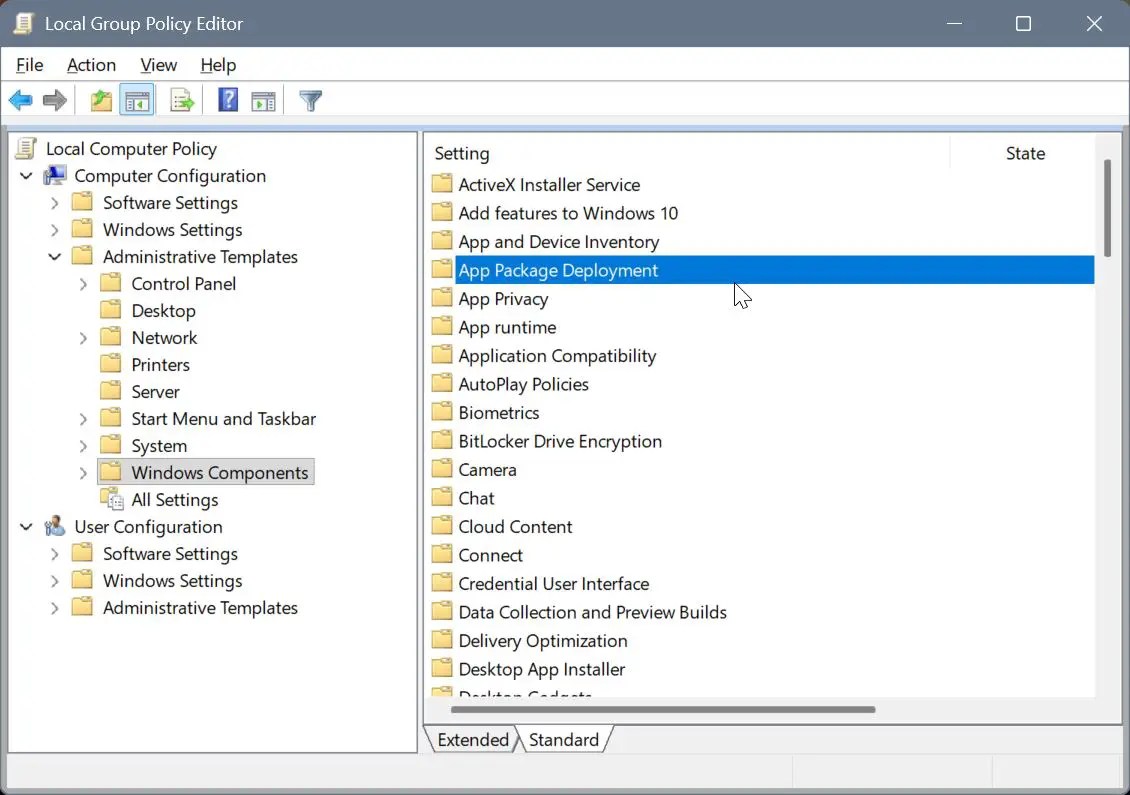Viewport: 1130px width, 795px height.
Task: Sort by the State column header
Action: click(1025, 153)
